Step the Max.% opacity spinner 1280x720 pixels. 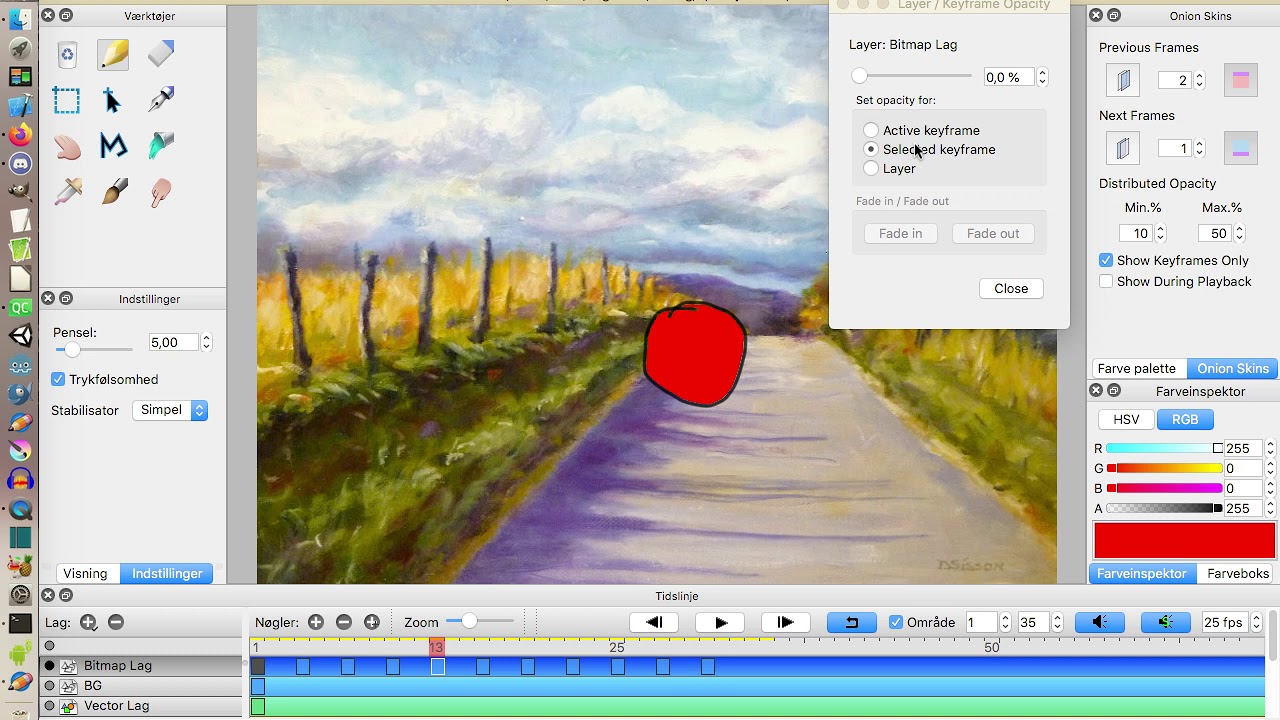[1239, 233]
